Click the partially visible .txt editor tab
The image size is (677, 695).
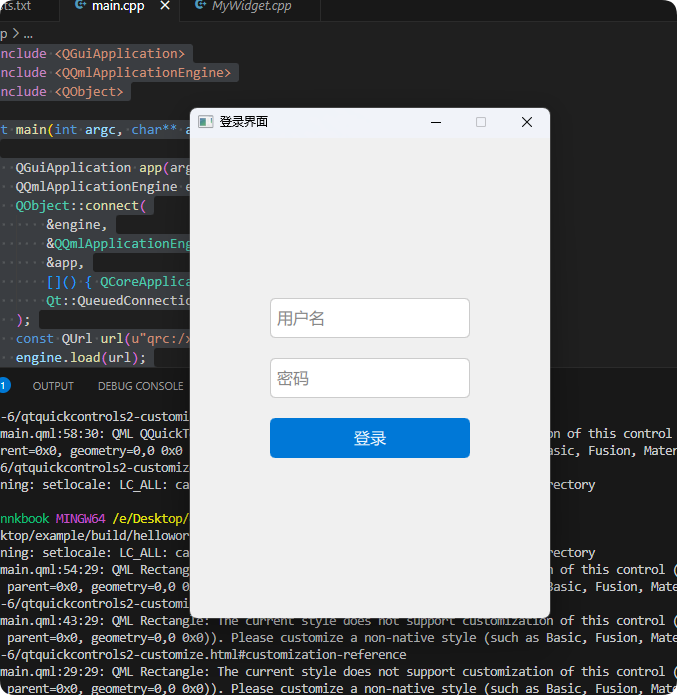point(16,6)
